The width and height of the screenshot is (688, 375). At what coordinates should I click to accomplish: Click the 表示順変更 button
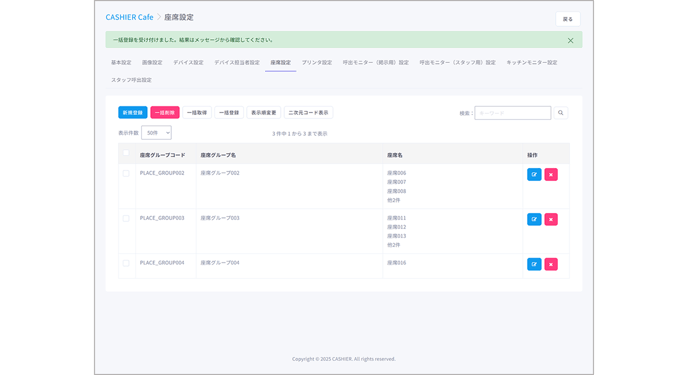click(x=264, y=113)
